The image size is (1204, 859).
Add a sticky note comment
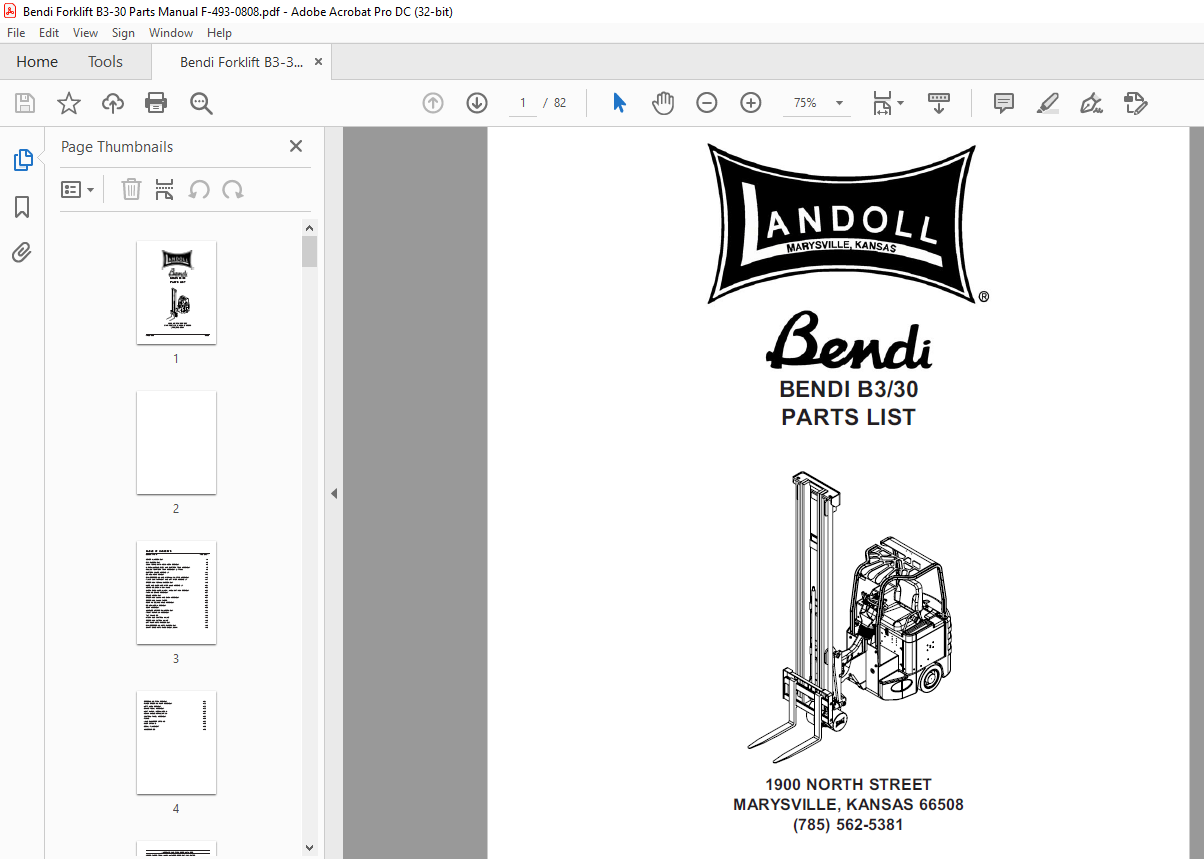tap(1004, 103)
